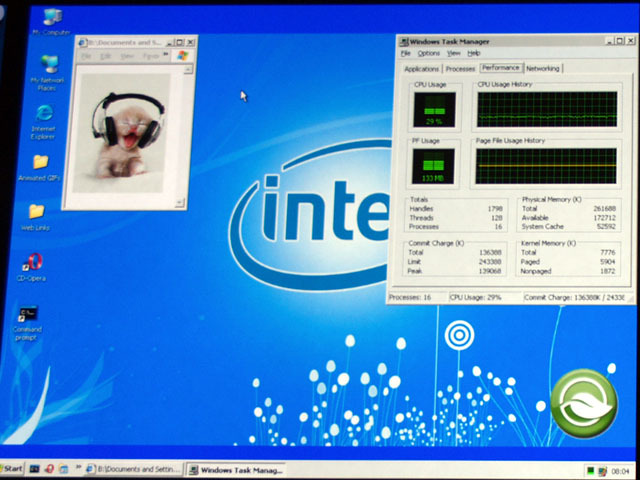Click the browser scrollbar down arrow
Viewport: 640px width, 480px height.
click(x=180, y=203)
